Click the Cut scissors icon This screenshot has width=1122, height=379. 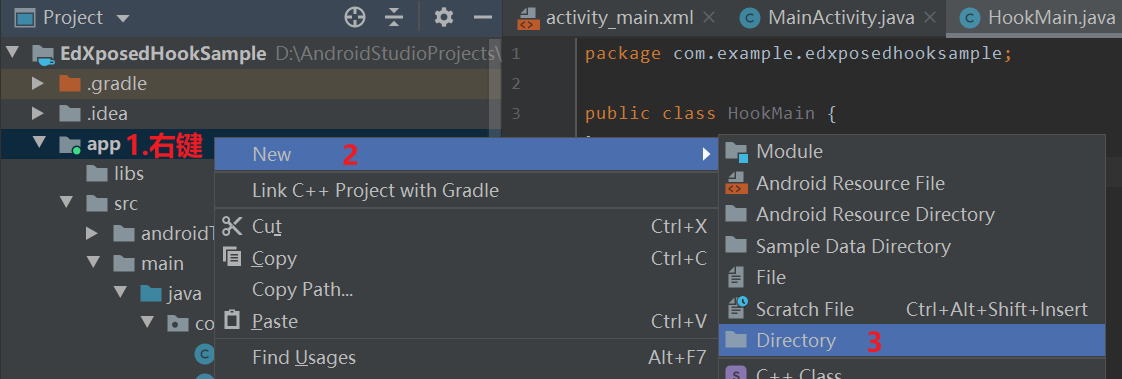click(233, 227)
